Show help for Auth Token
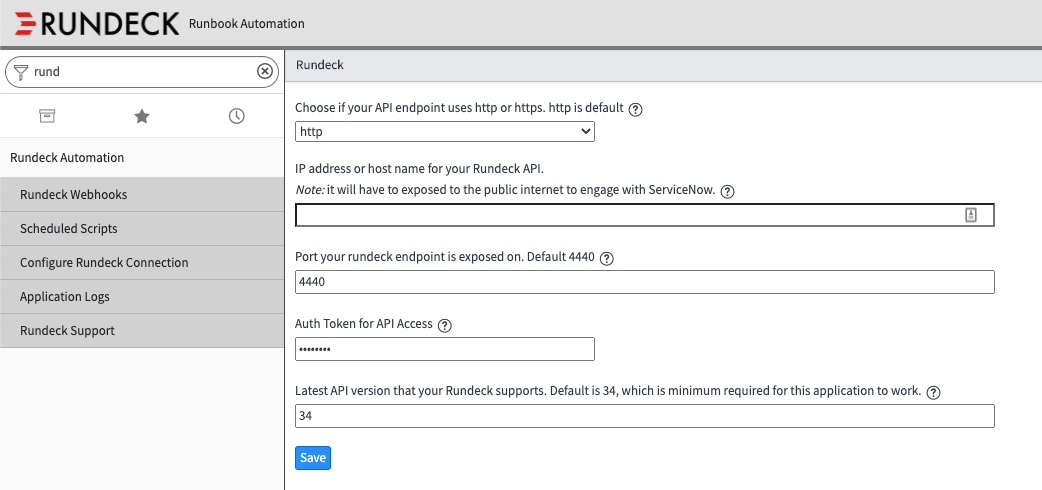This screenshot has width=1042, height=490. 445,325
